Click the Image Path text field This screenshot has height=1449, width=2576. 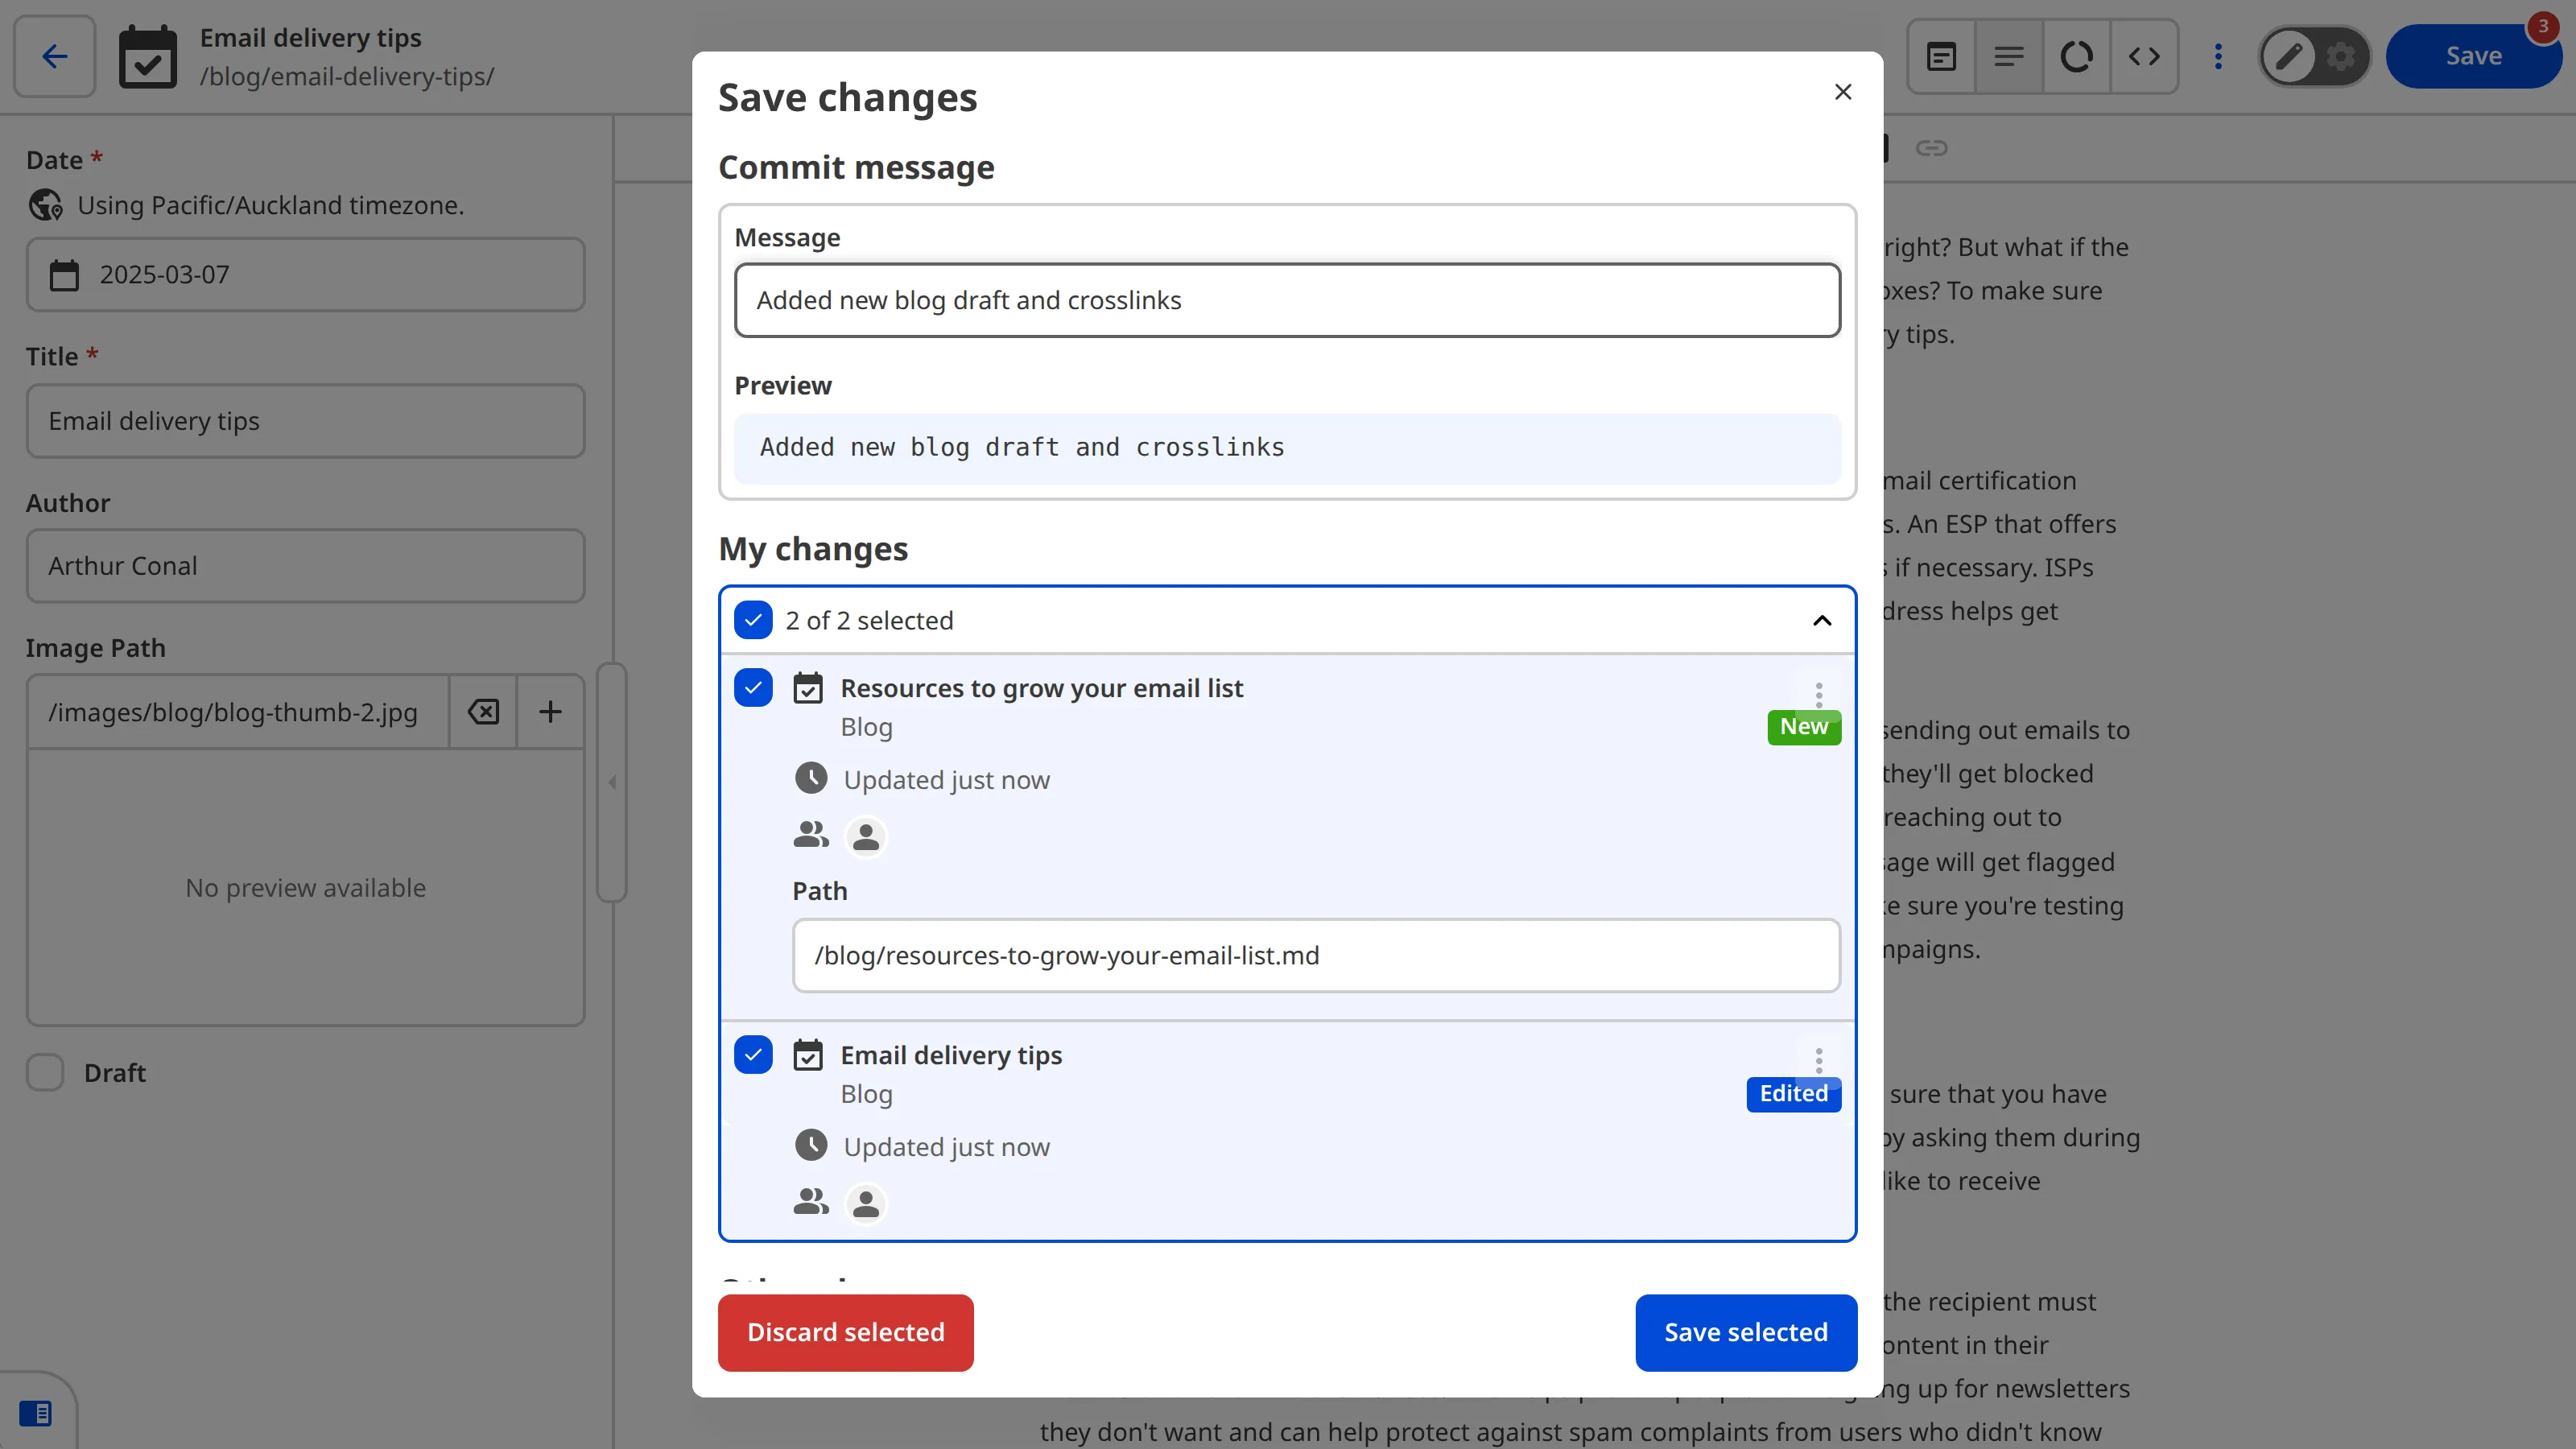[x=238, y=712]
